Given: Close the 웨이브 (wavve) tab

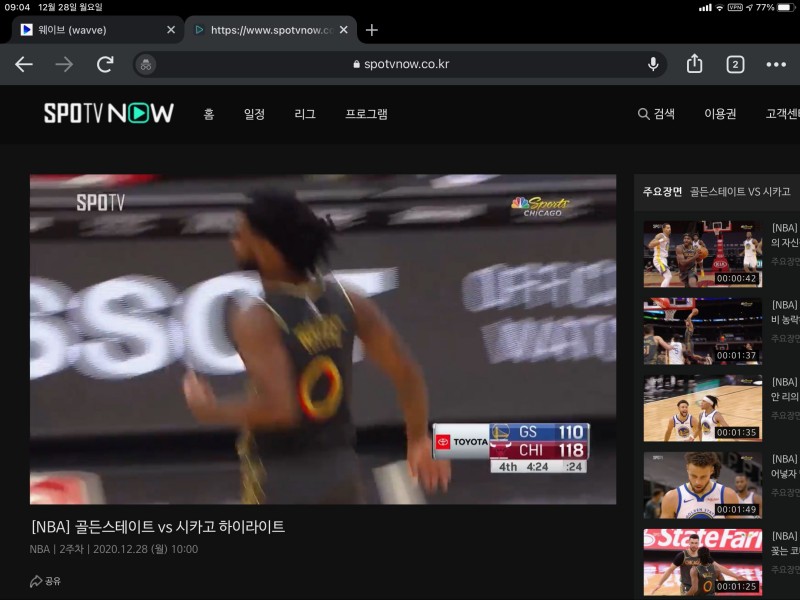Looking at the screenshot, I should 170,30.
